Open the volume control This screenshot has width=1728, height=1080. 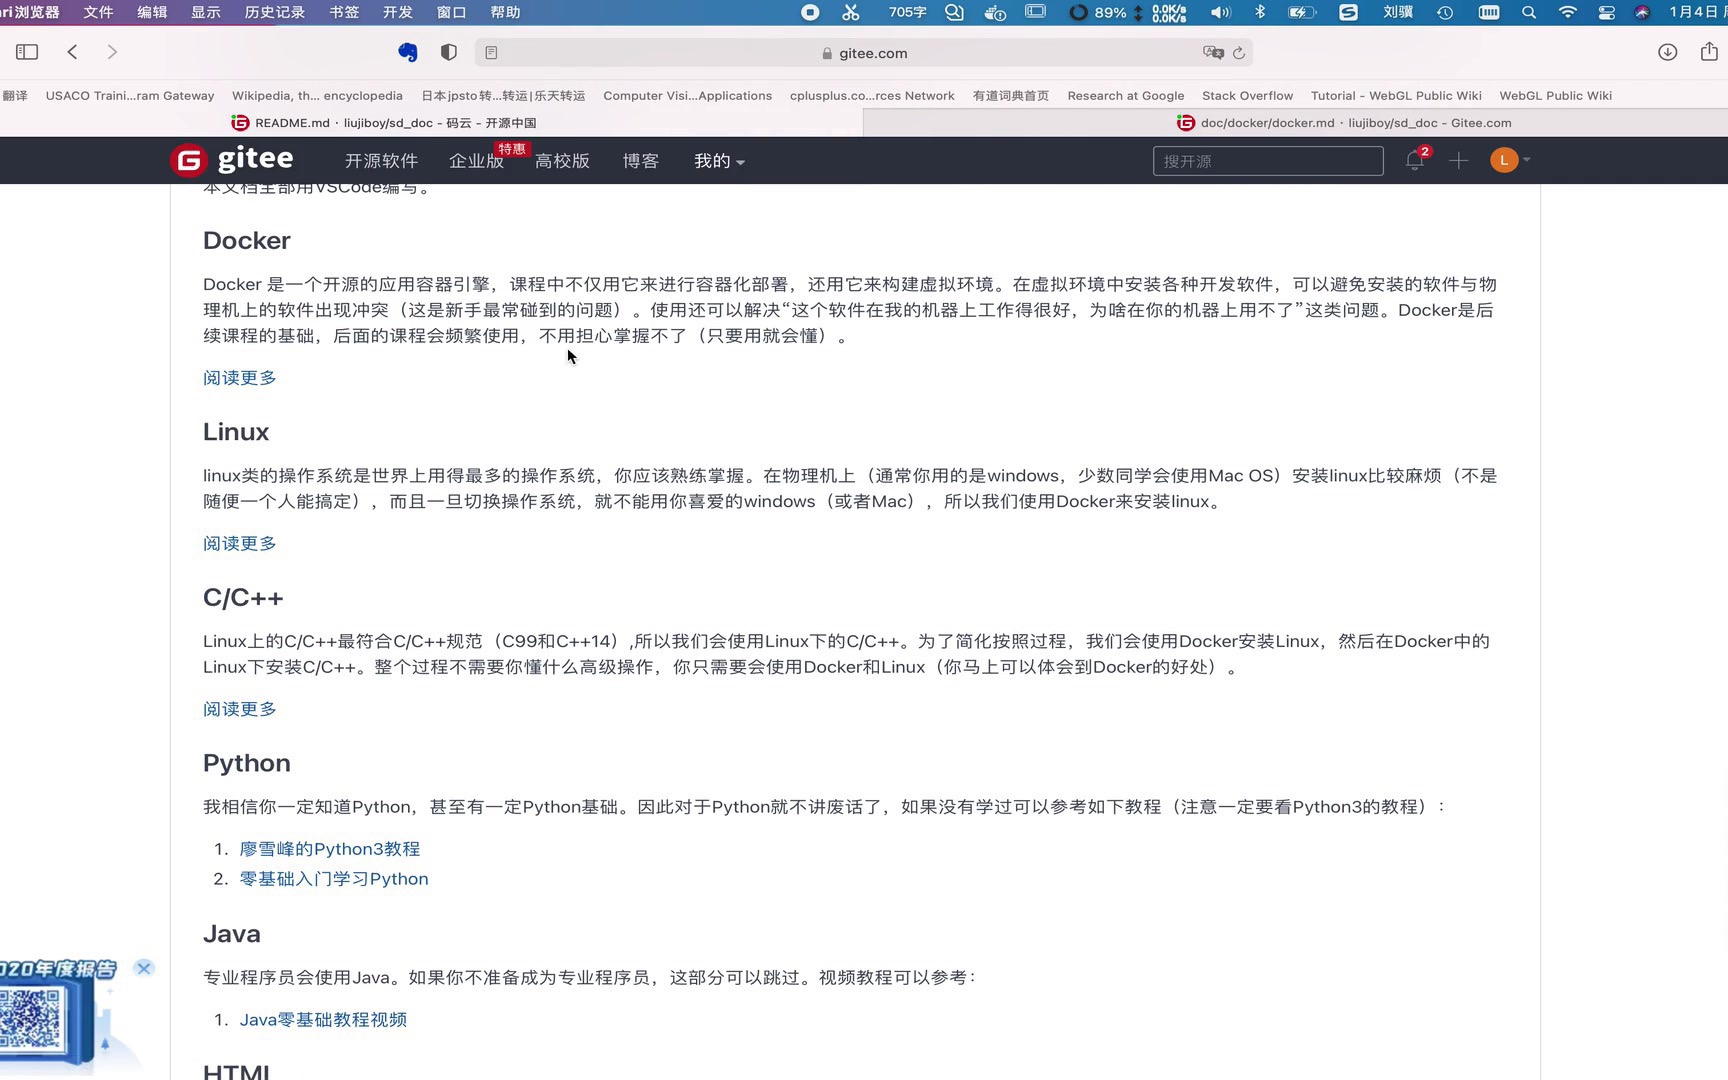[1220, 12]
